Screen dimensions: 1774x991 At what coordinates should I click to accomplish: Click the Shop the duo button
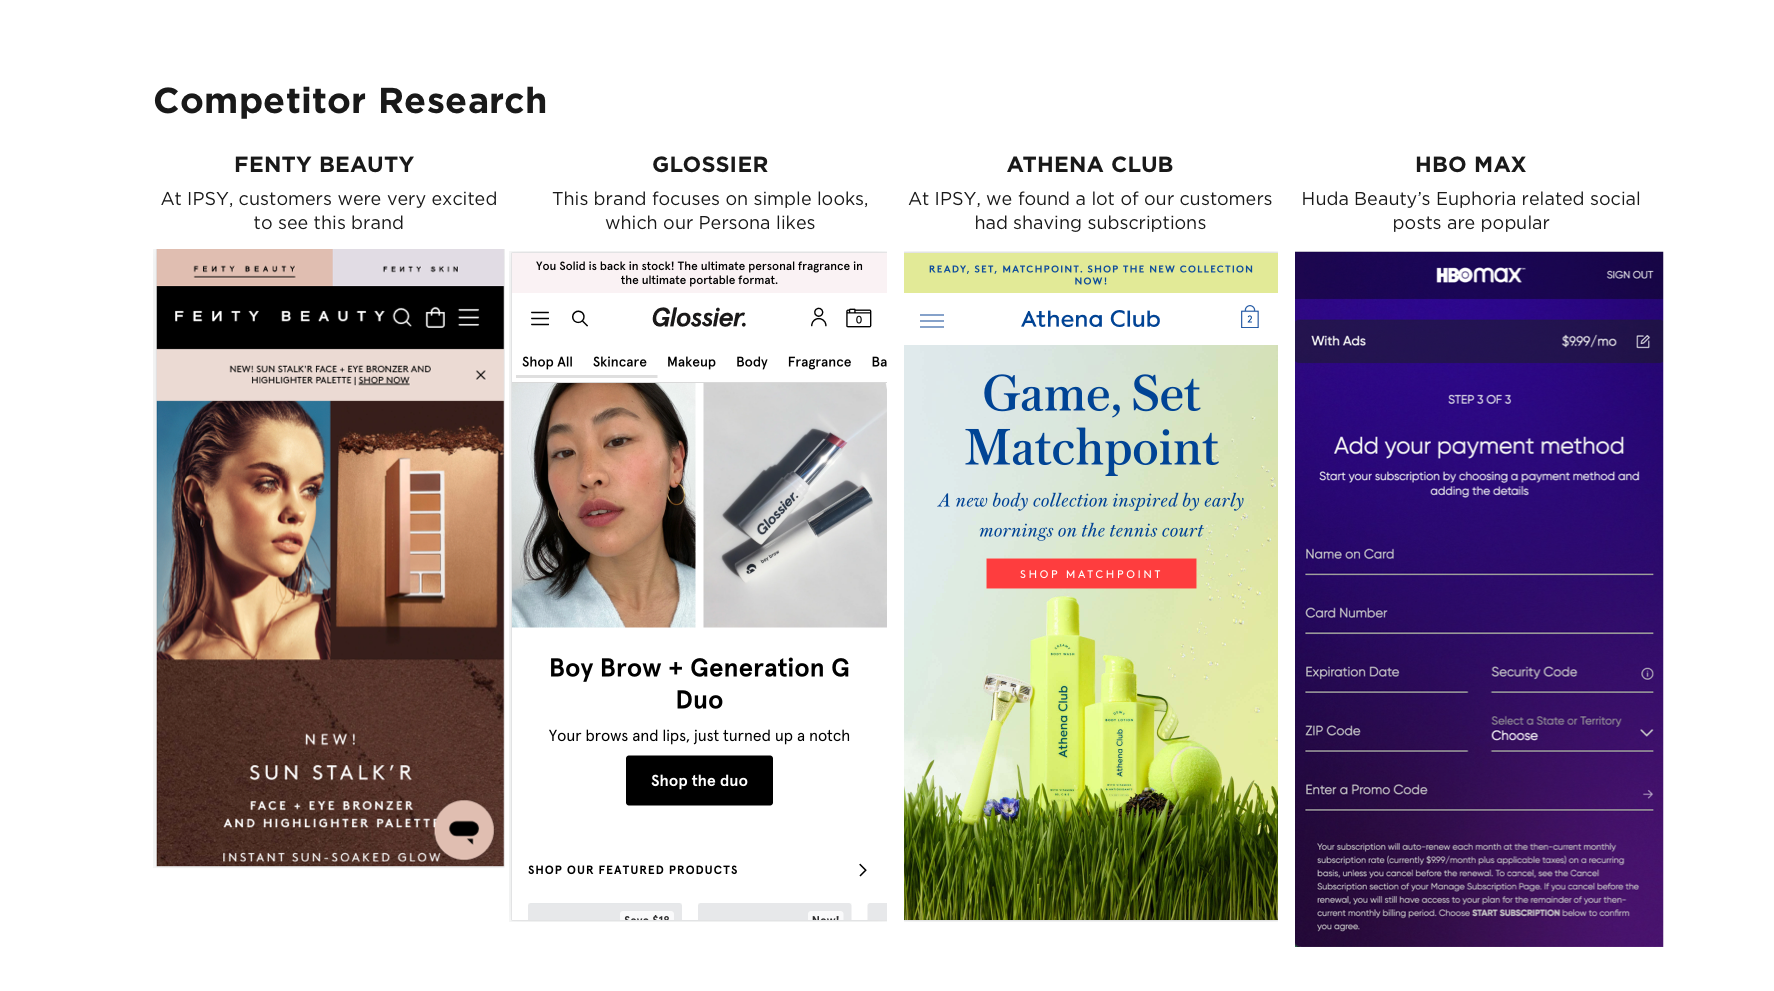(x=699, y=780)
